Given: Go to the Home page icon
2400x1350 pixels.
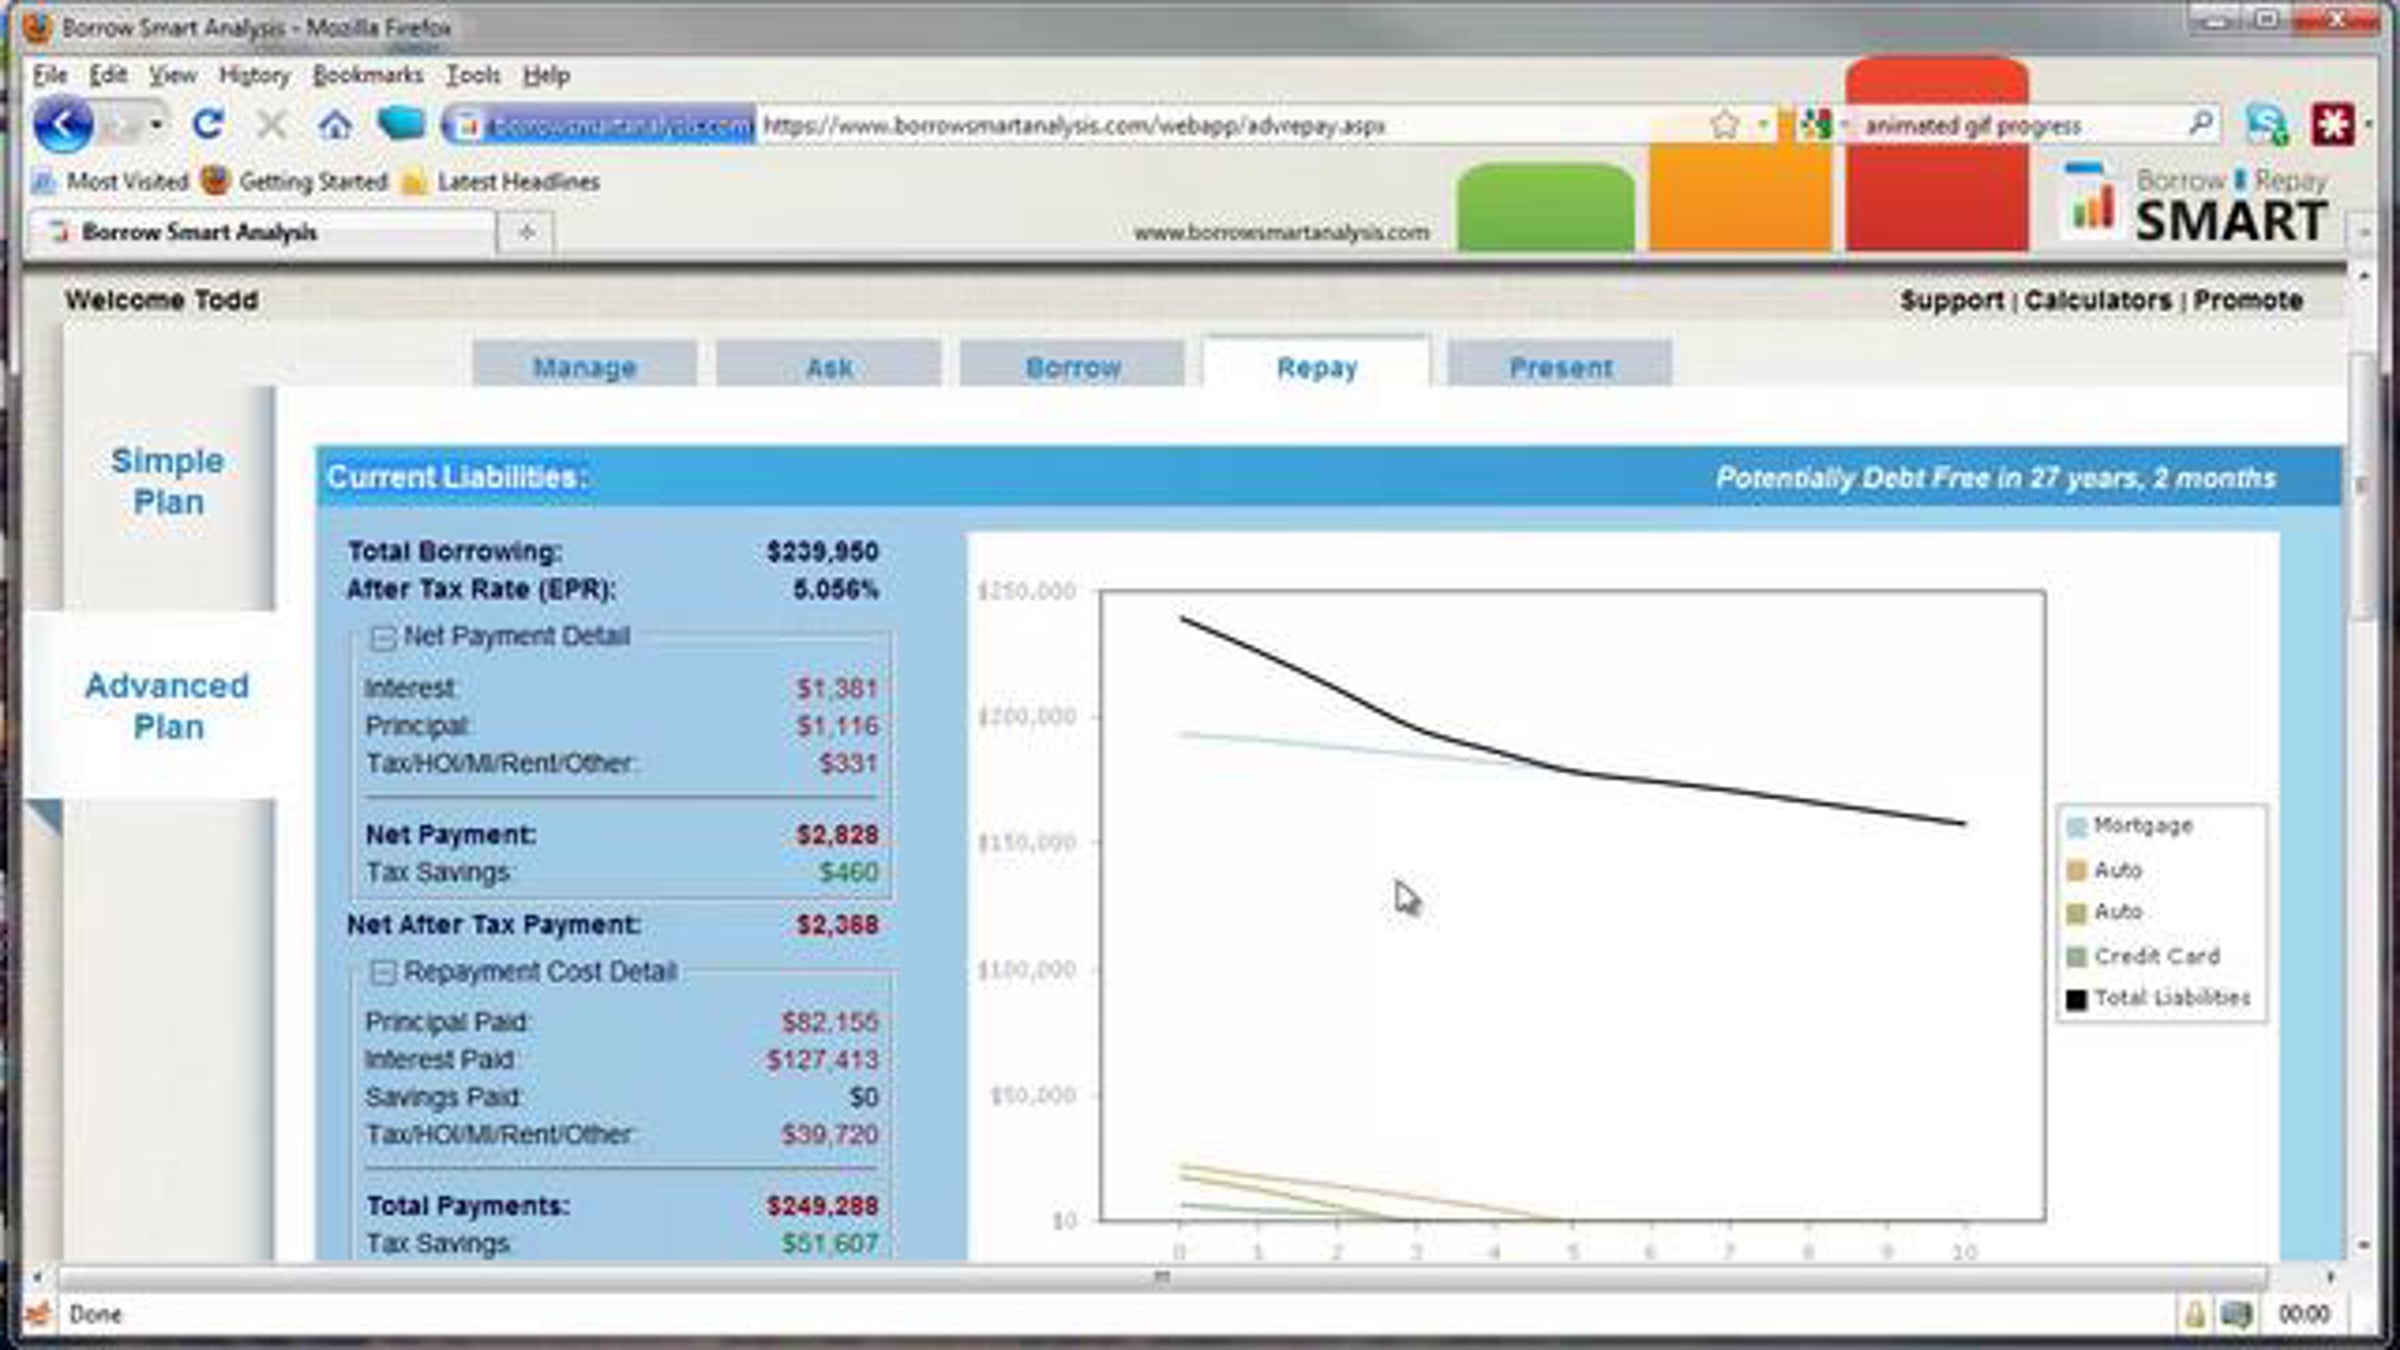Looking at the screenshot, I should tap(335, 125).
